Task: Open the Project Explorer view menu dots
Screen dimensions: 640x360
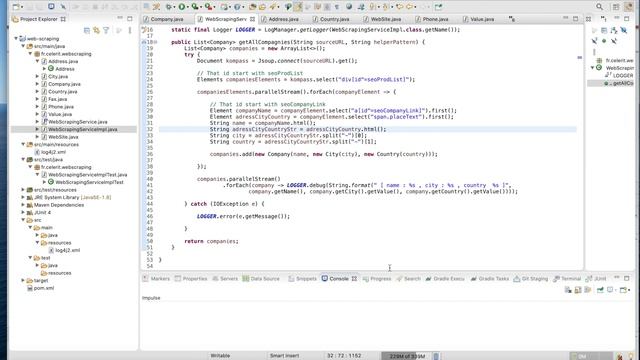Action: [x=130, y=30]
